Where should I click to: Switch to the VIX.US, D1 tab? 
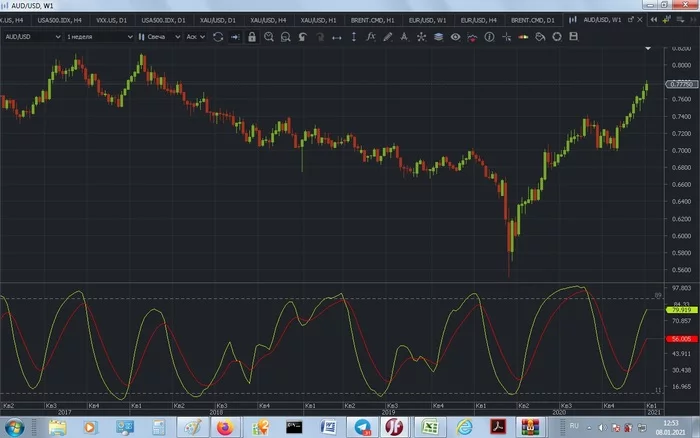point(111,20)
